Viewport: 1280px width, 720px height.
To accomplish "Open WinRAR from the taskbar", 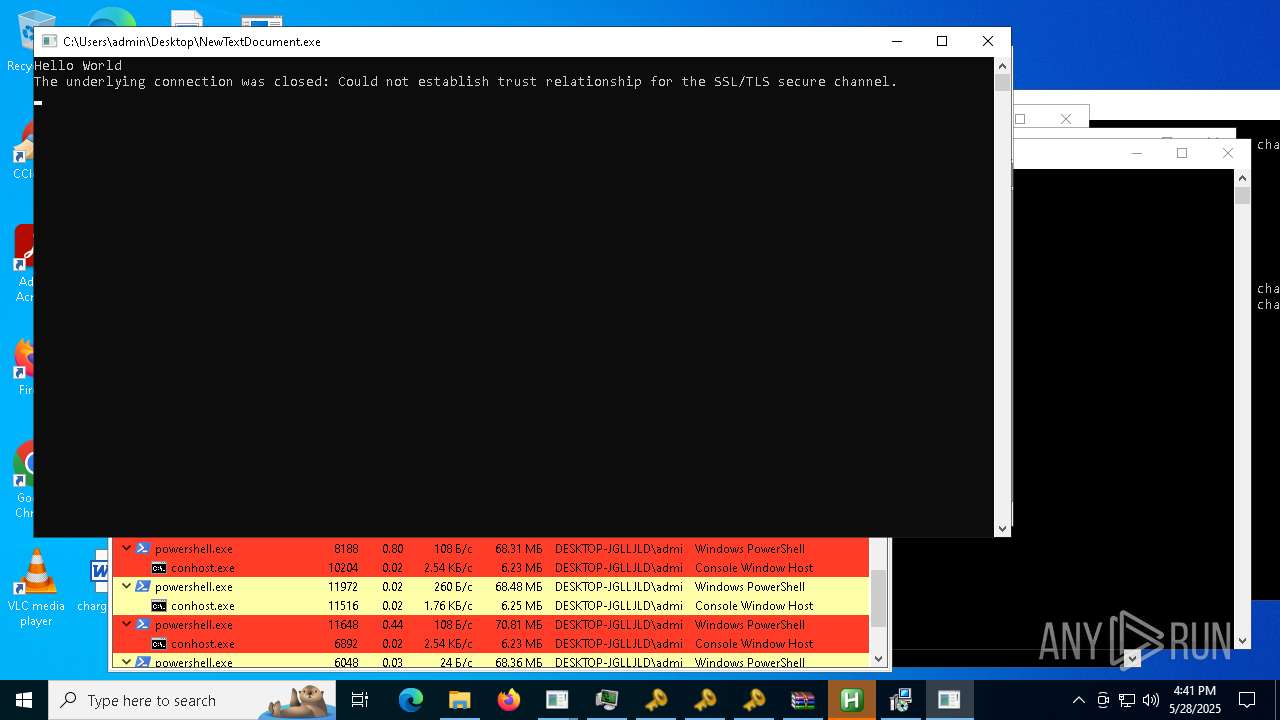I will click(803, 700).
